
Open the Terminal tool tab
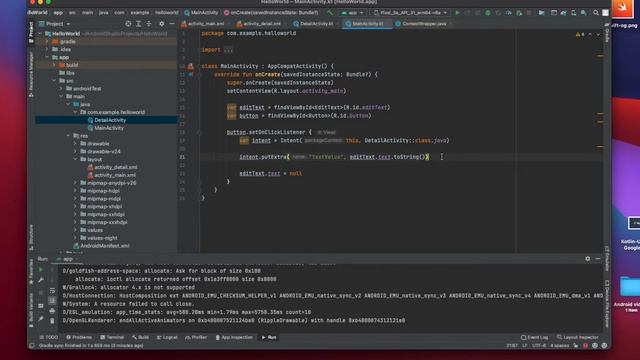(111, 337)
